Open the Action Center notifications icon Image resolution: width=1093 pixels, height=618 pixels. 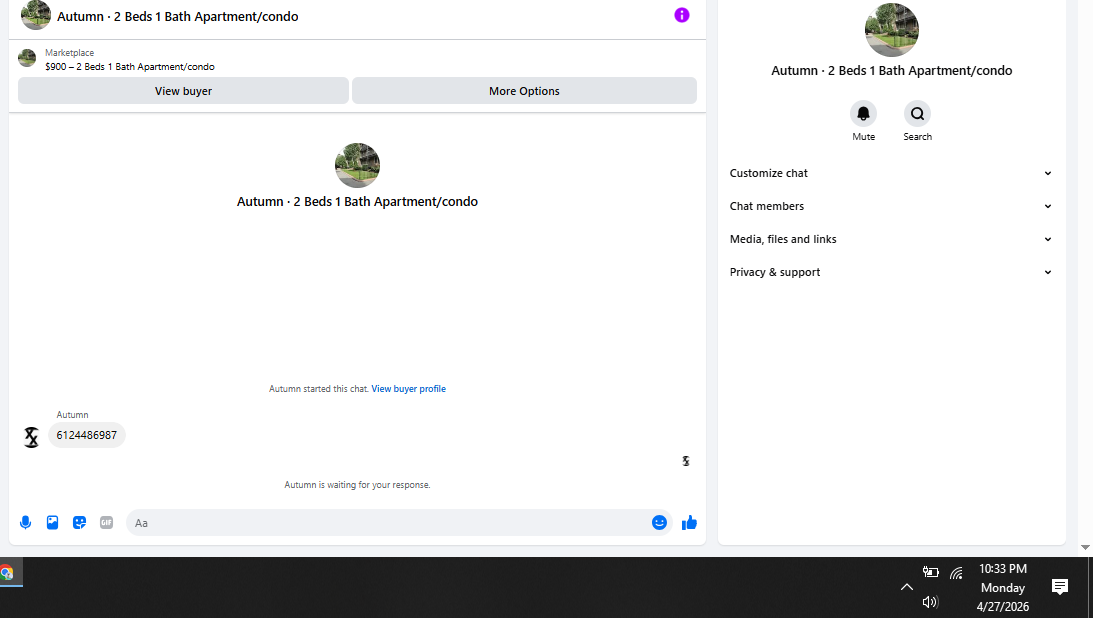coord(1060,587)
